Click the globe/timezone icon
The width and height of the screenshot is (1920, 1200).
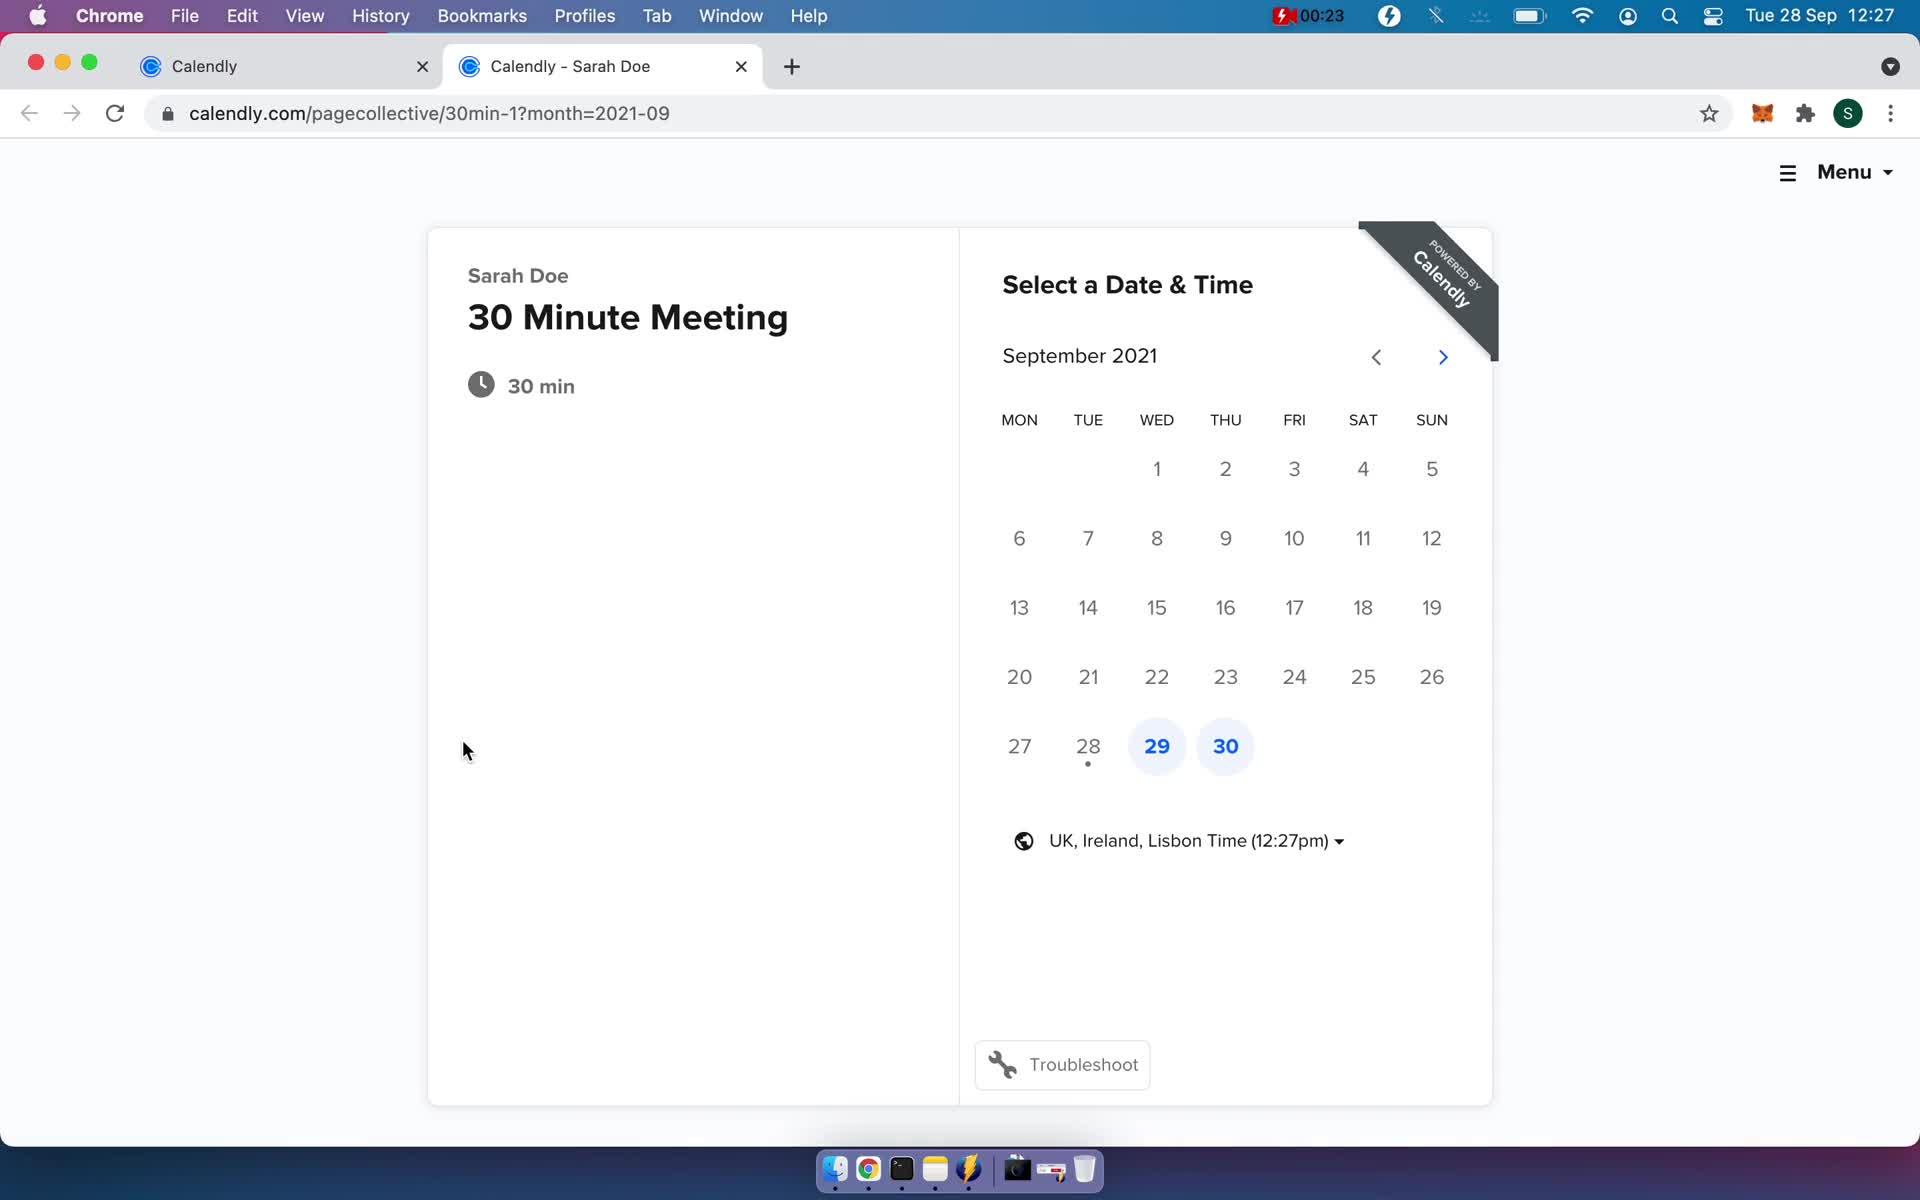pos(1024,841)
